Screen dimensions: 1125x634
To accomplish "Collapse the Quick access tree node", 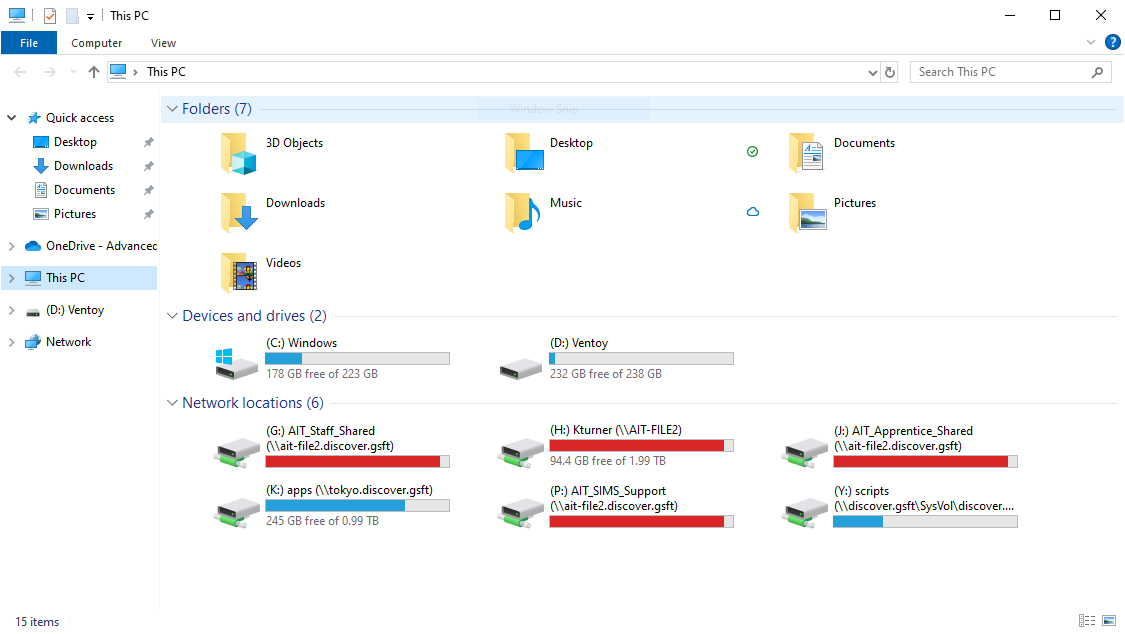I will tap(11, 118).
